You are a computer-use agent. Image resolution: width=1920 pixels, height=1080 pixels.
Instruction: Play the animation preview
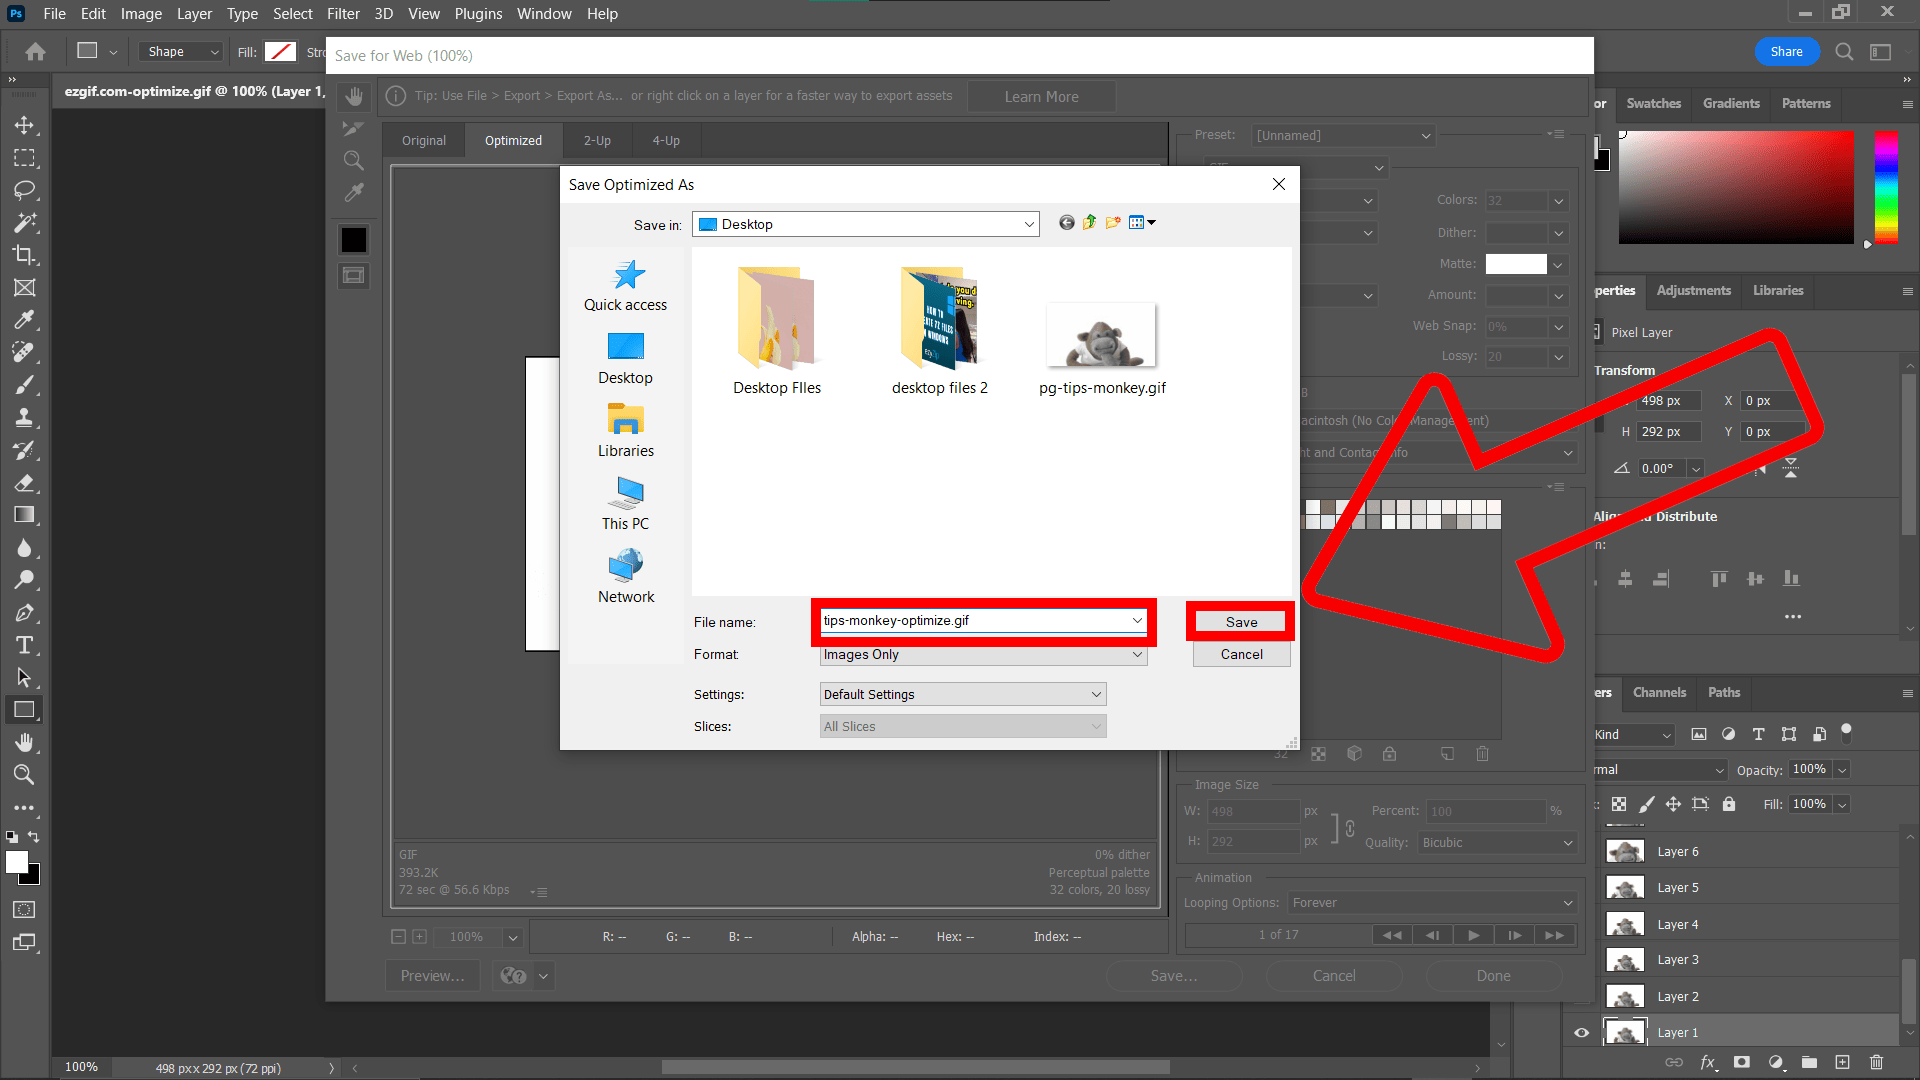[1473, 934]
